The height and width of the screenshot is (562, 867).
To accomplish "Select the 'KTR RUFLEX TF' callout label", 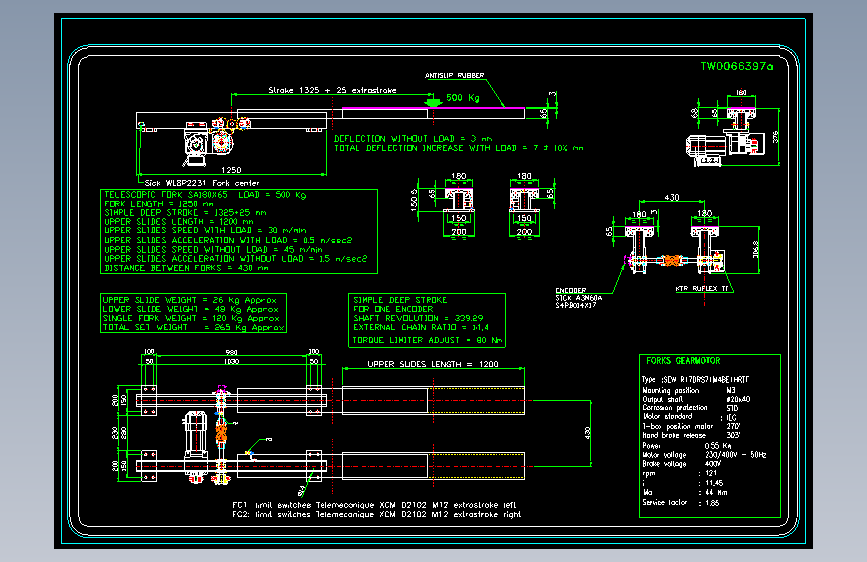I will pos(702,289).
